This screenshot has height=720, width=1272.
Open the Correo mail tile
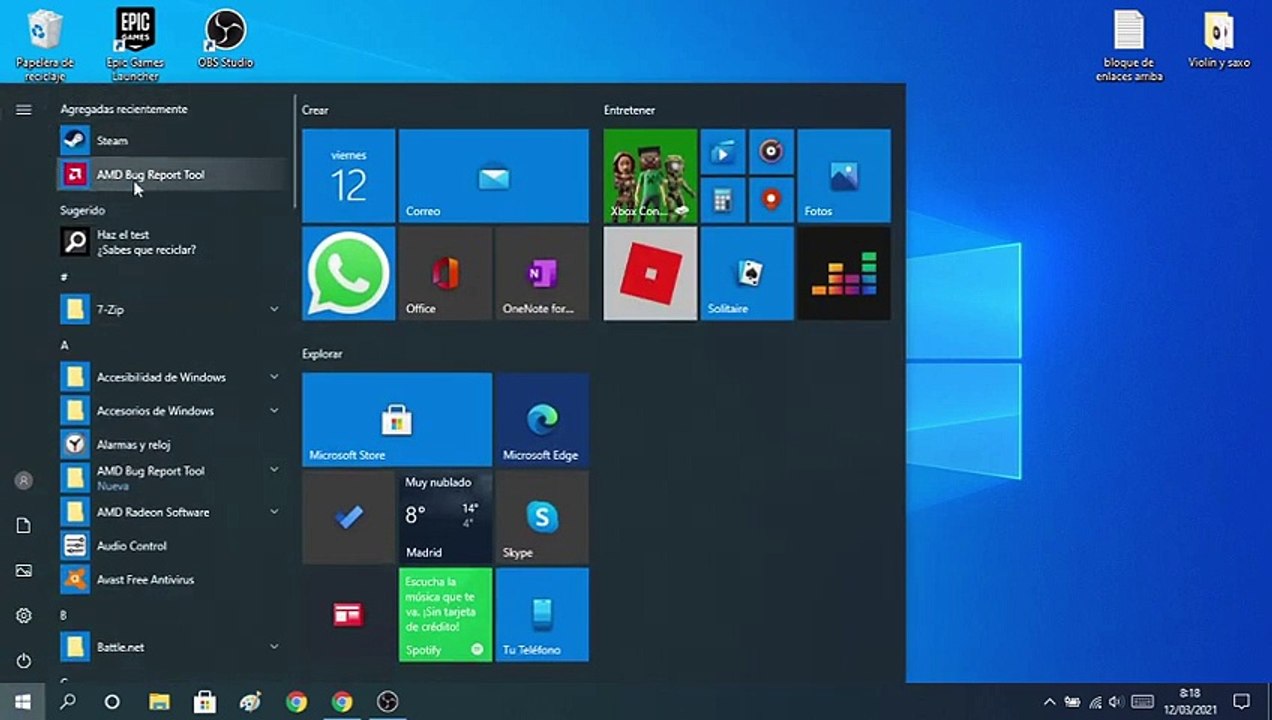[x=493, y=176]
